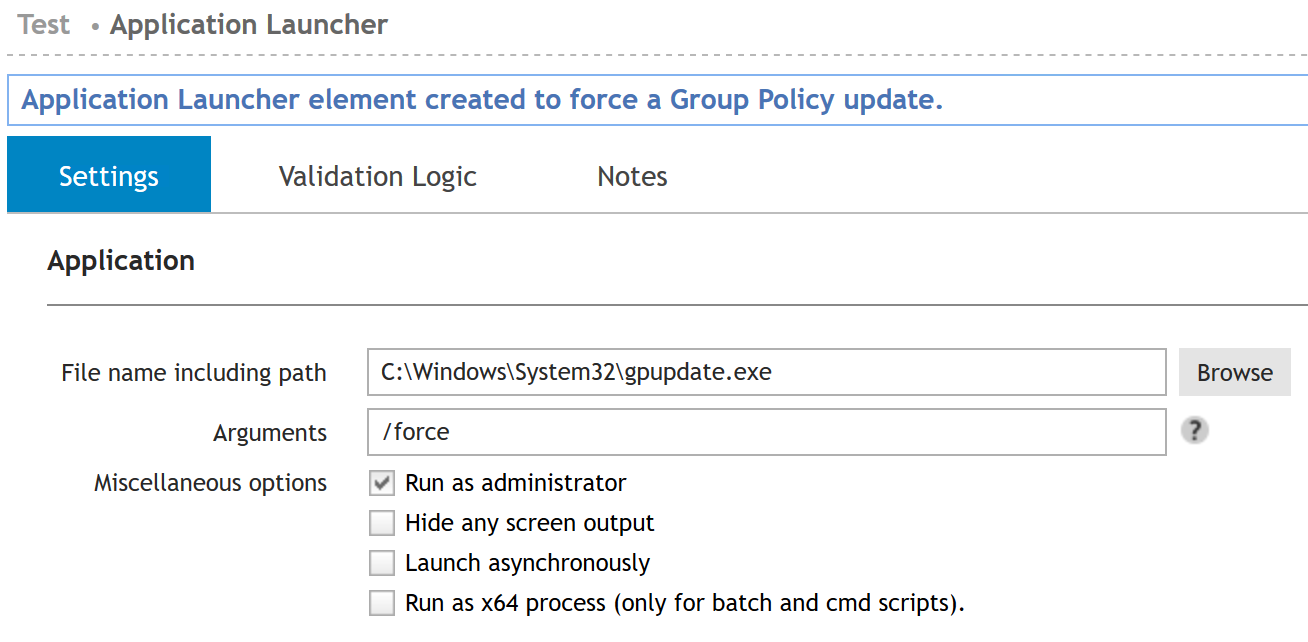
Task: Check Run as x64 process option
Action: pos(381,602)
